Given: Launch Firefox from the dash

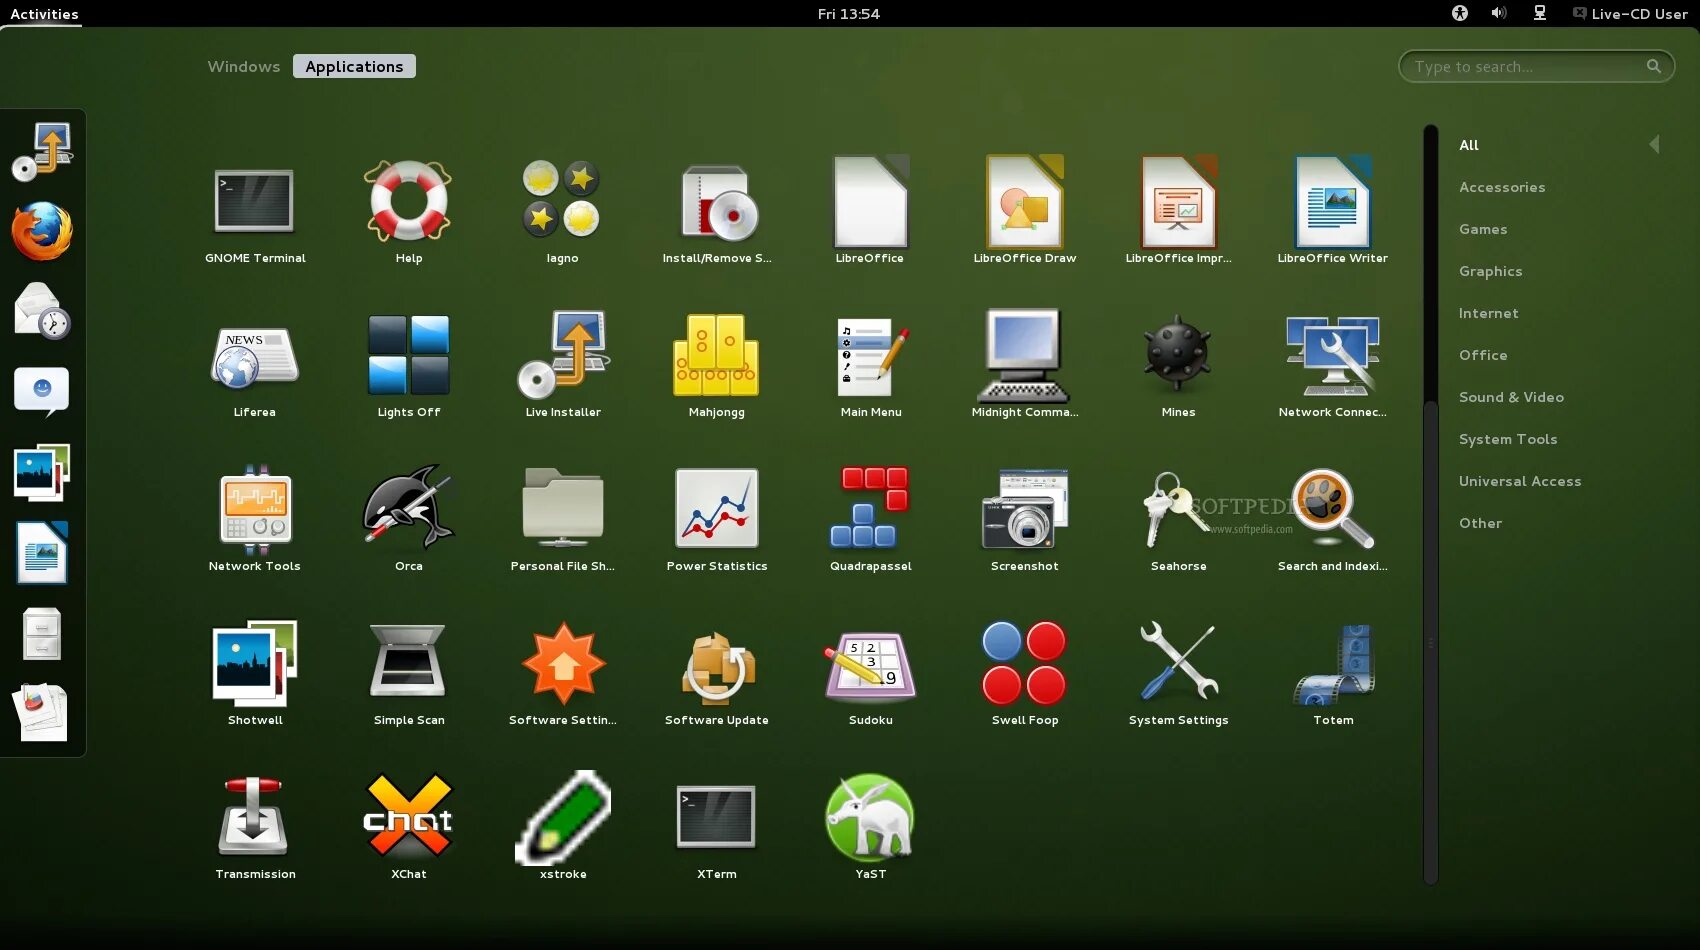Looking at the screenshot, I should pos(42,231).
